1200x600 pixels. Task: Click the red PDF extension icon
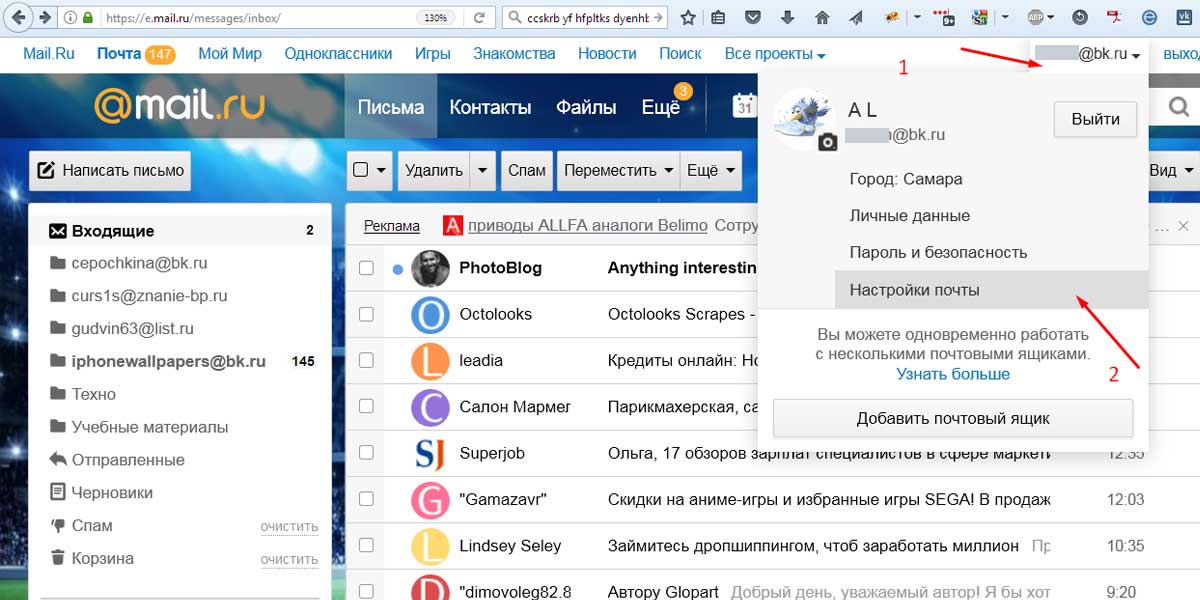point(1115,17)
